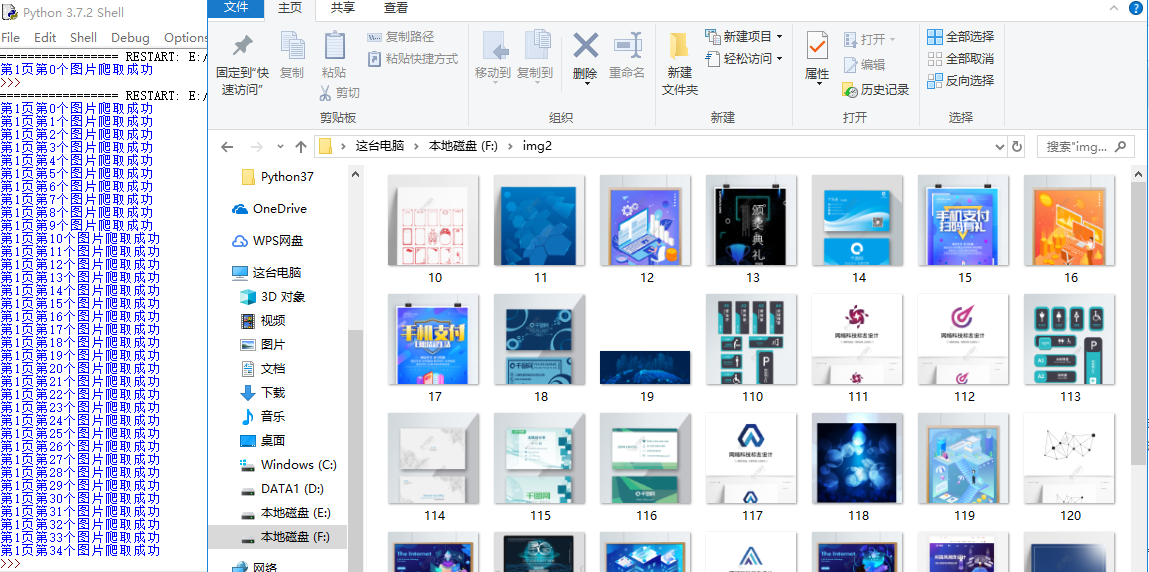1149x572 pixels.
Task: Click the Cut scissors icon
Action: tap(326, 93)
